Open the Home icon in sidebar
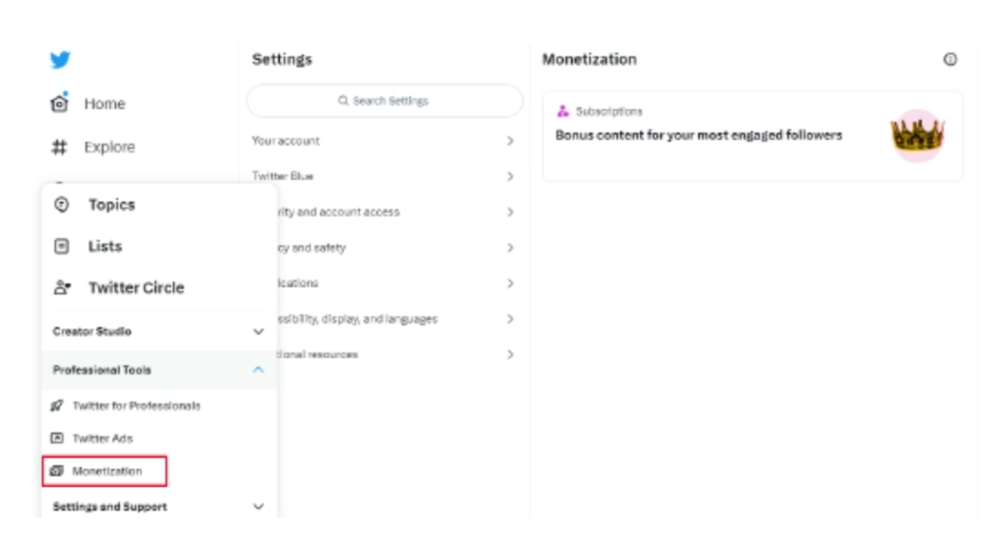Viewport: 1000px width, 557px height. click(59, 103)
